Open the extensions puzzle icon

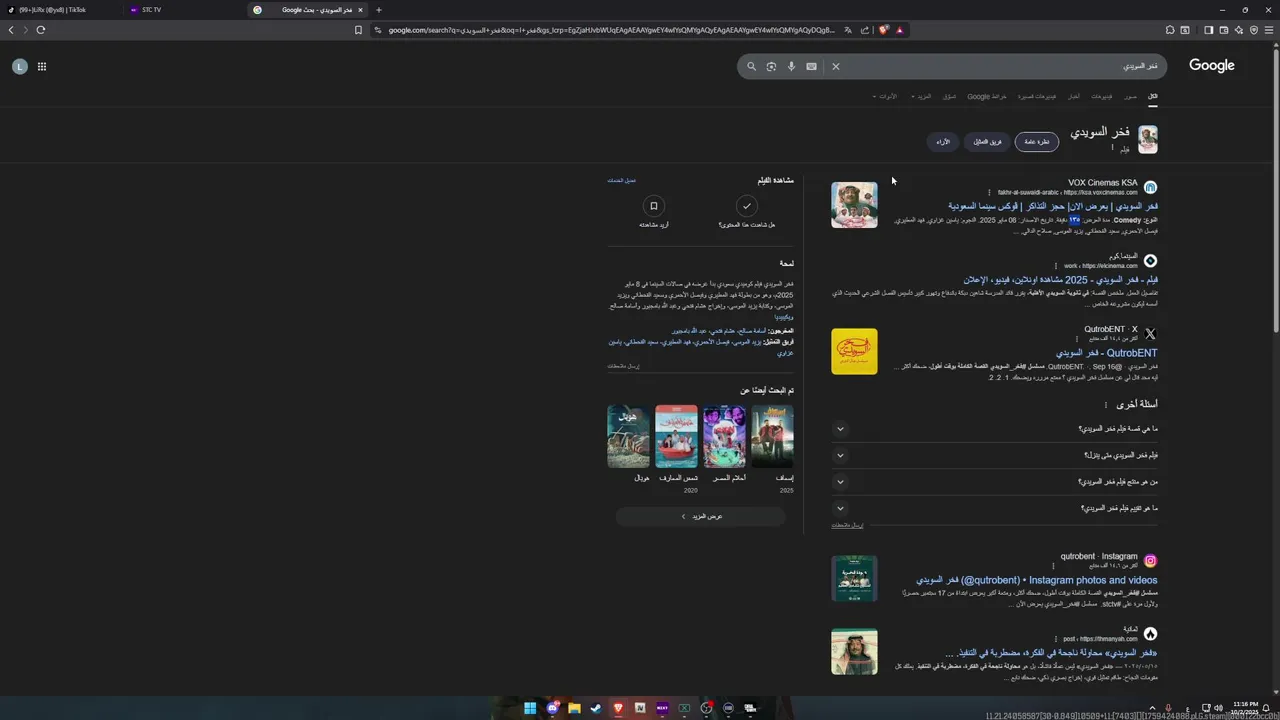click(x=1170, y=30)
